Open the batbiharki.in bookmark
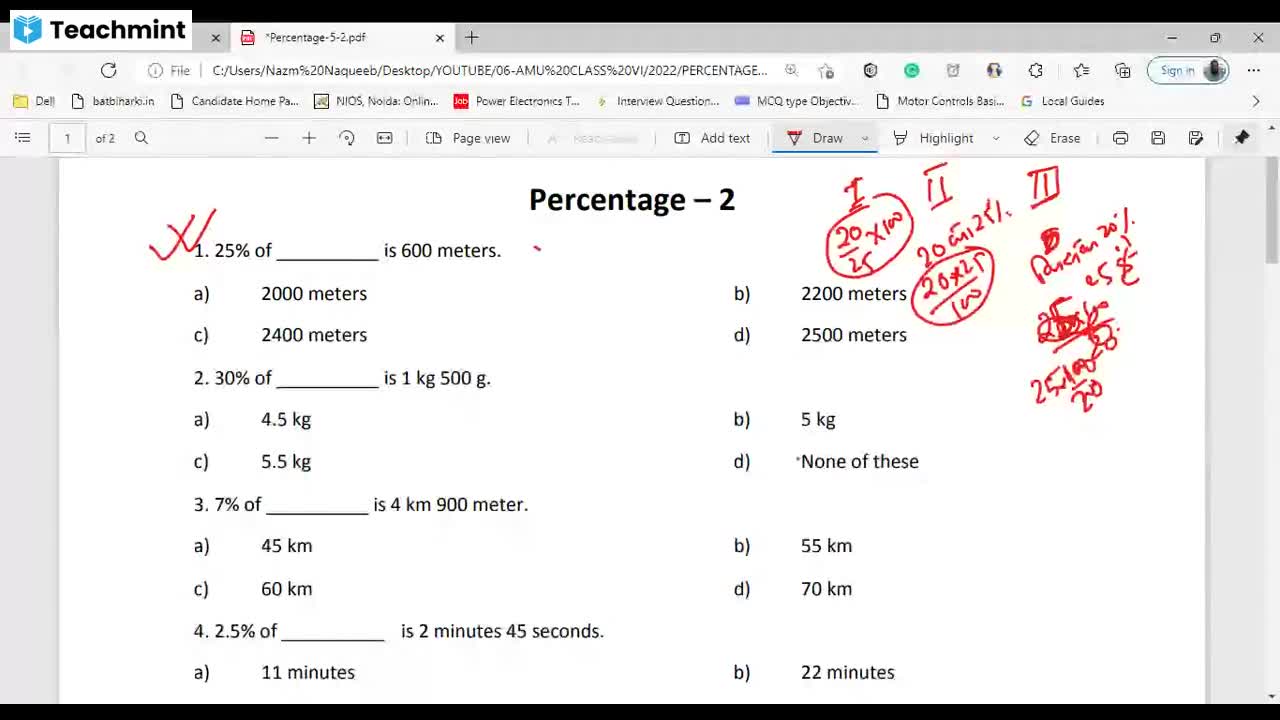This screenshot has width=1280, height=720. tap(113, 101)
